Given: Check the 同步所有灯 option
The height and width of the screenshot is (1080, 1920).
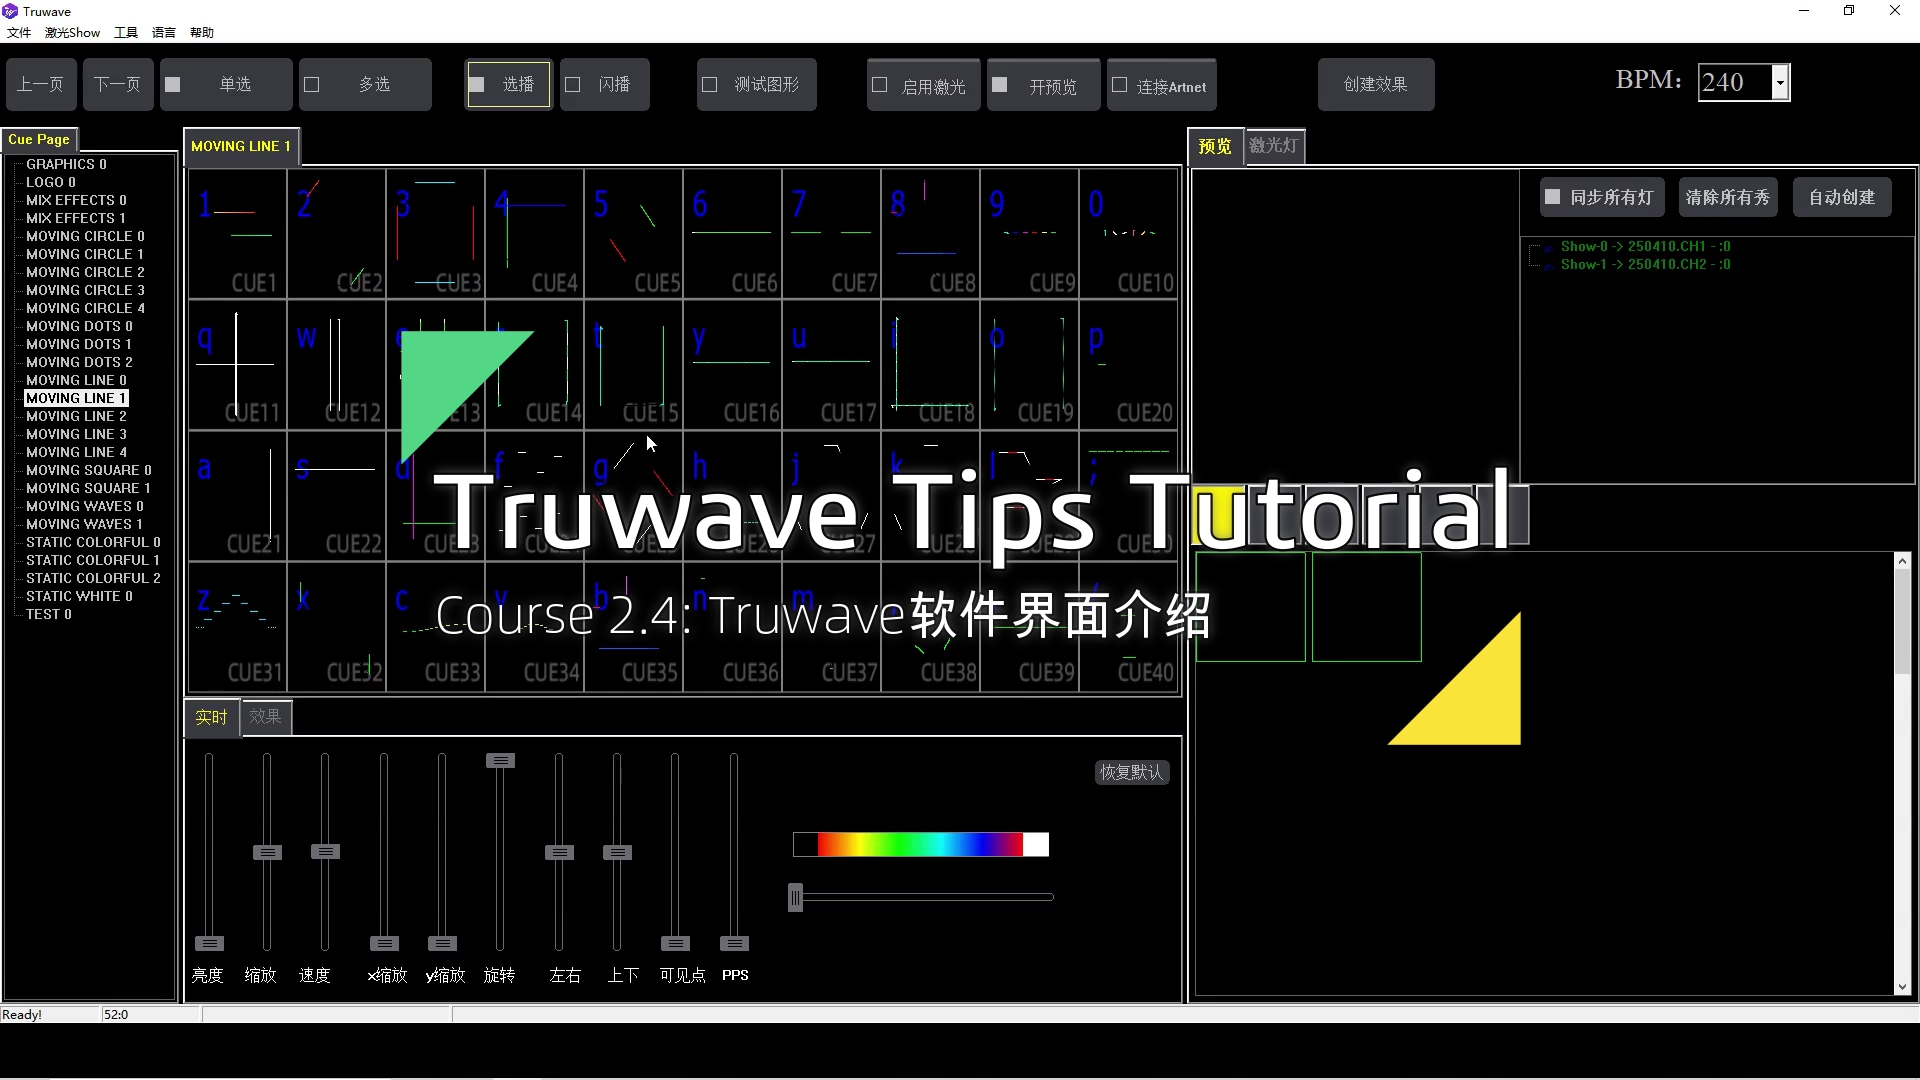Looking at the screenshot, I should tap(1552, 197).
